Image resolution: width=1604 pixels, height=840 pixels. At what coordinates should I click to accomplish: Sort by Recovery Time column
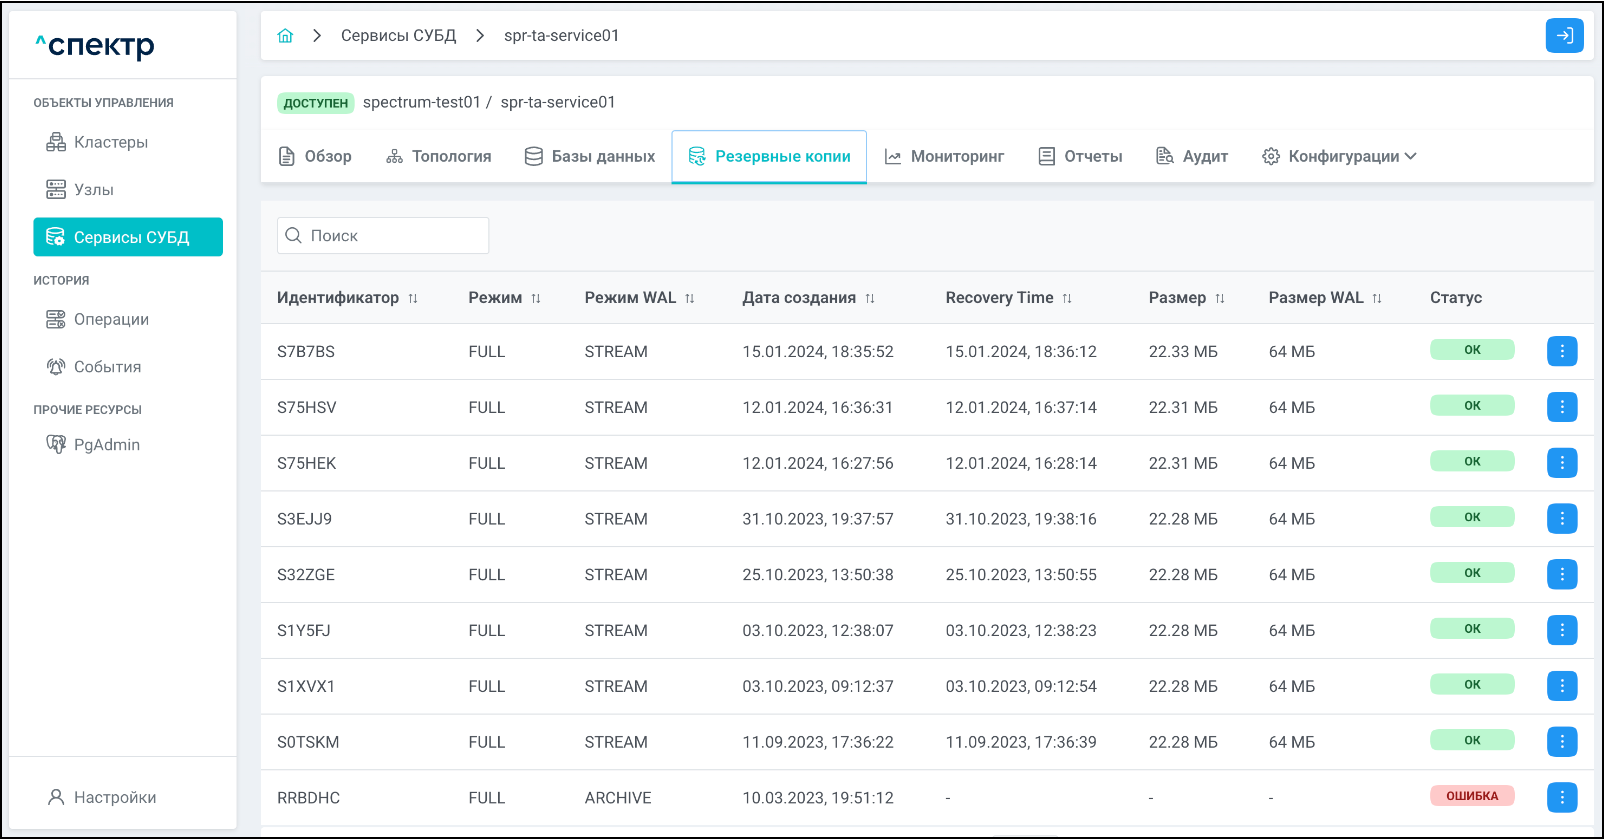coord(1067,298)
